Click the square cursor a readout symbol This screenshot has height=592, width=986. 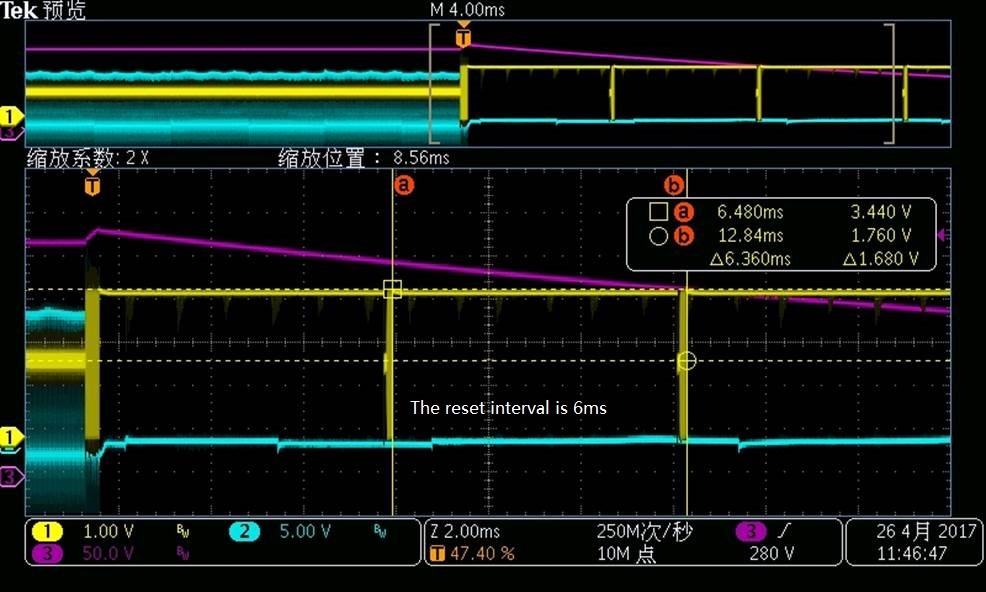pos(658,211)
